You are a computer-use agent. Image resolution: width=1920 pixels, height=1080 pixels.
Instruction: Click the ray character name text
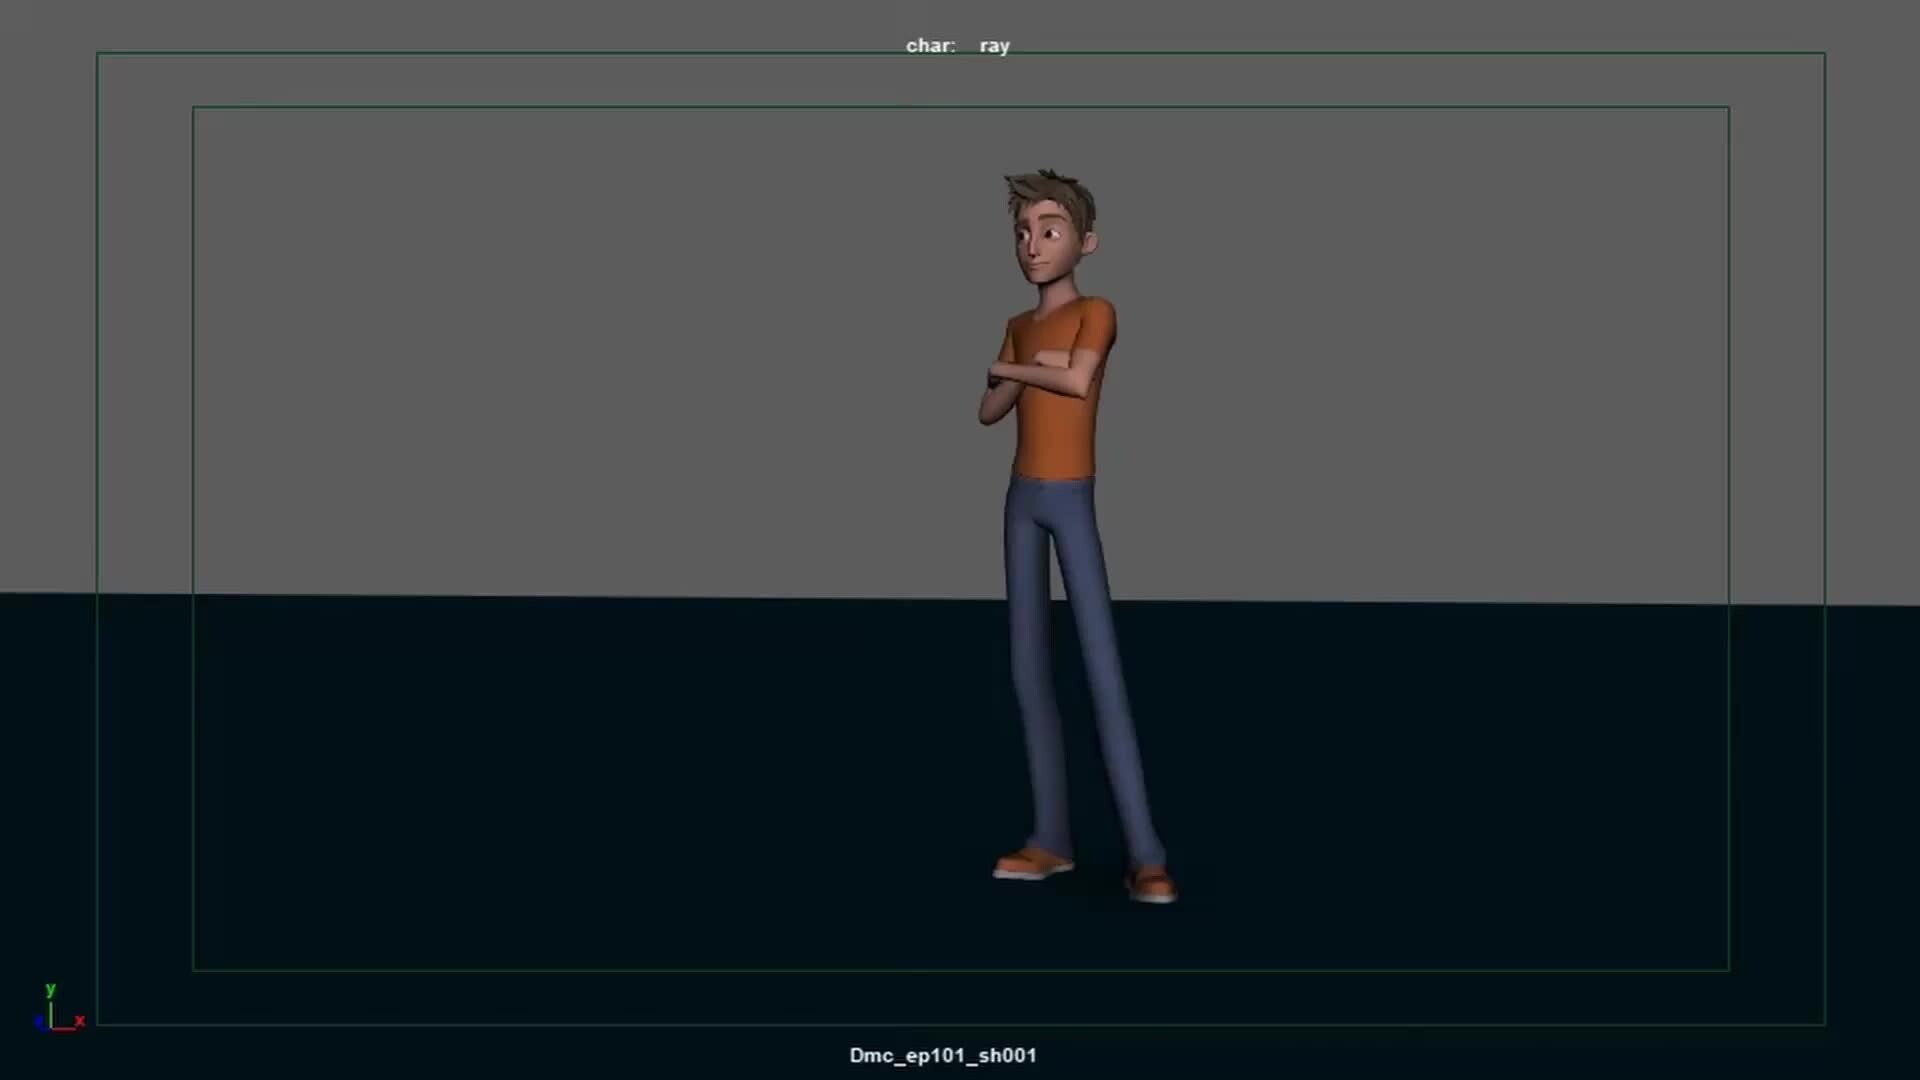(x=995, y=45)
